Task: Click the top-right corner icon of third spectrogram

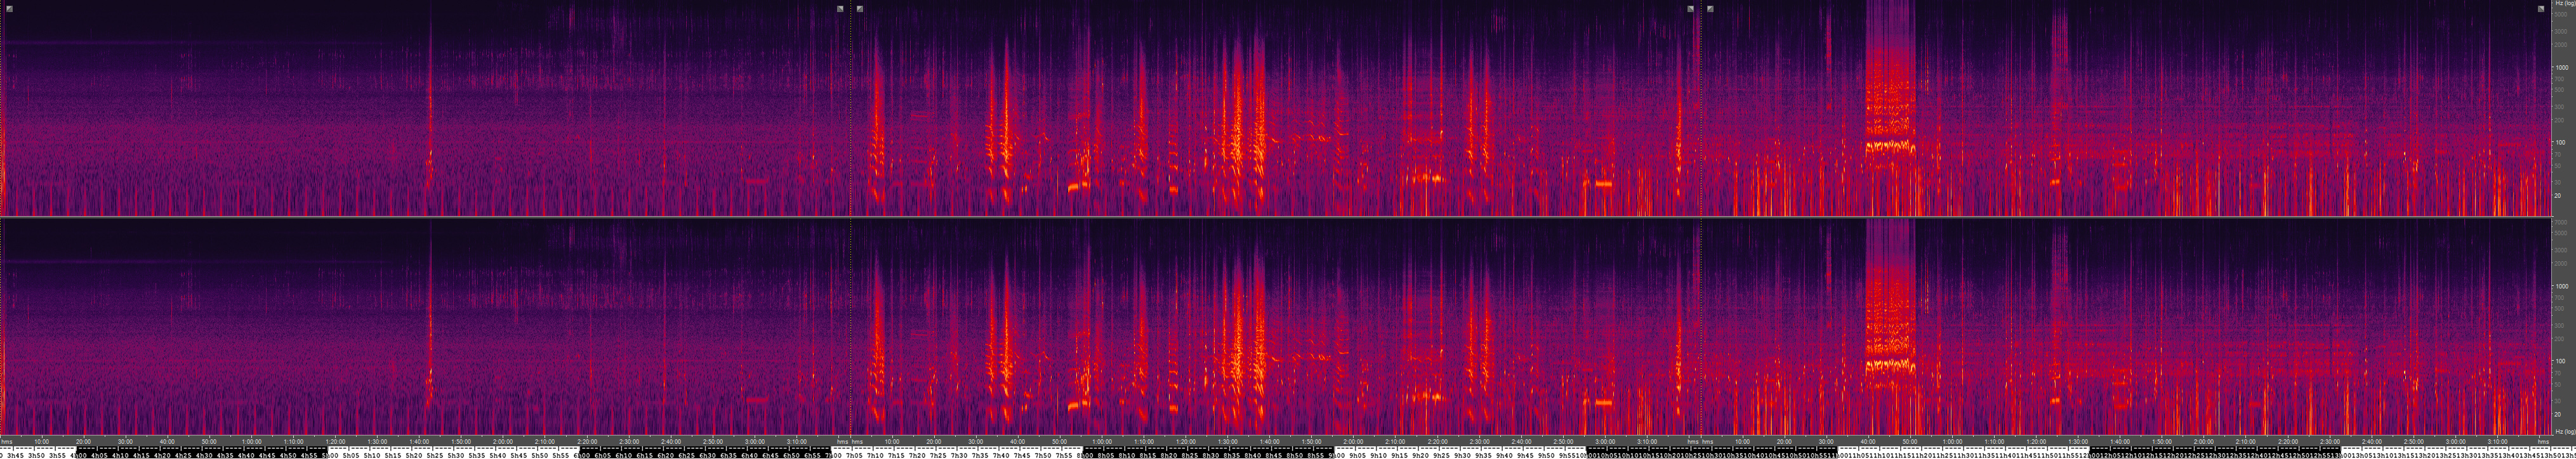Action: click(x=2541, y=9)
